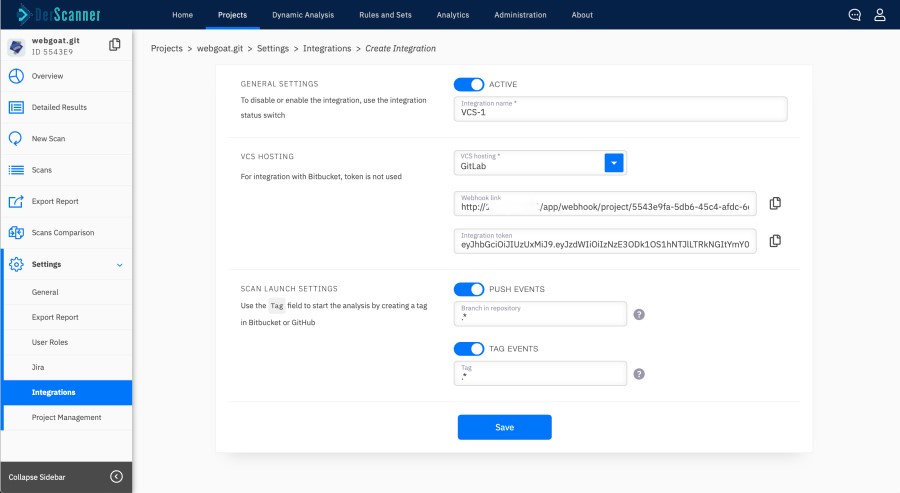Toggle the TAG EVENTS switch
Viewport: 900px width, 493px height.
coord(469,349)
